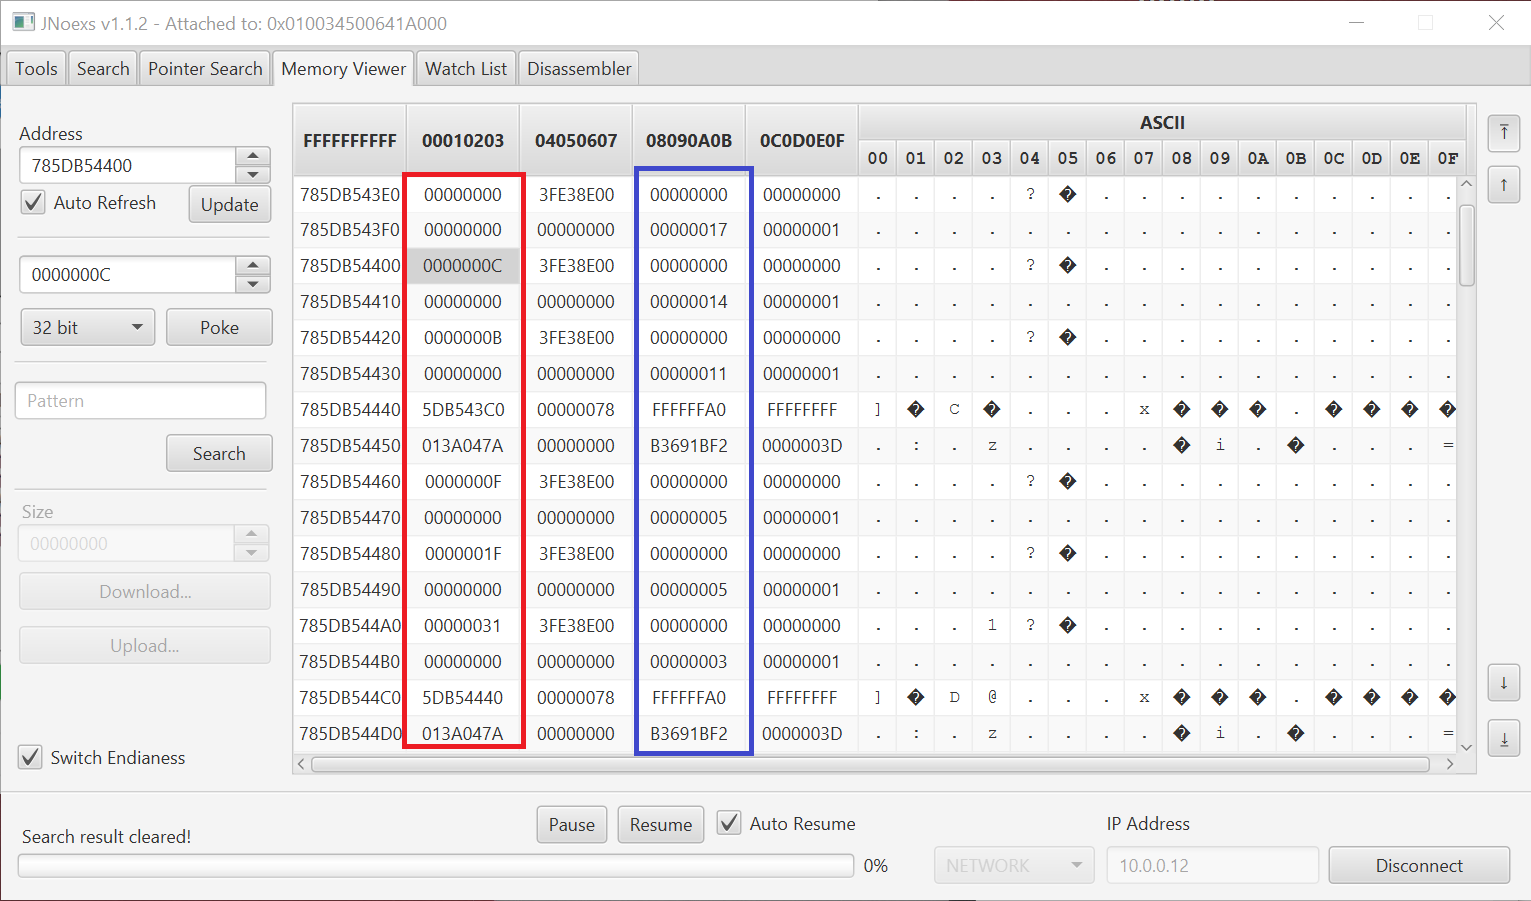The height and width of the screenshot is (901, 1531).
Task: Click the pattern Search button
Action: [219, 453]
